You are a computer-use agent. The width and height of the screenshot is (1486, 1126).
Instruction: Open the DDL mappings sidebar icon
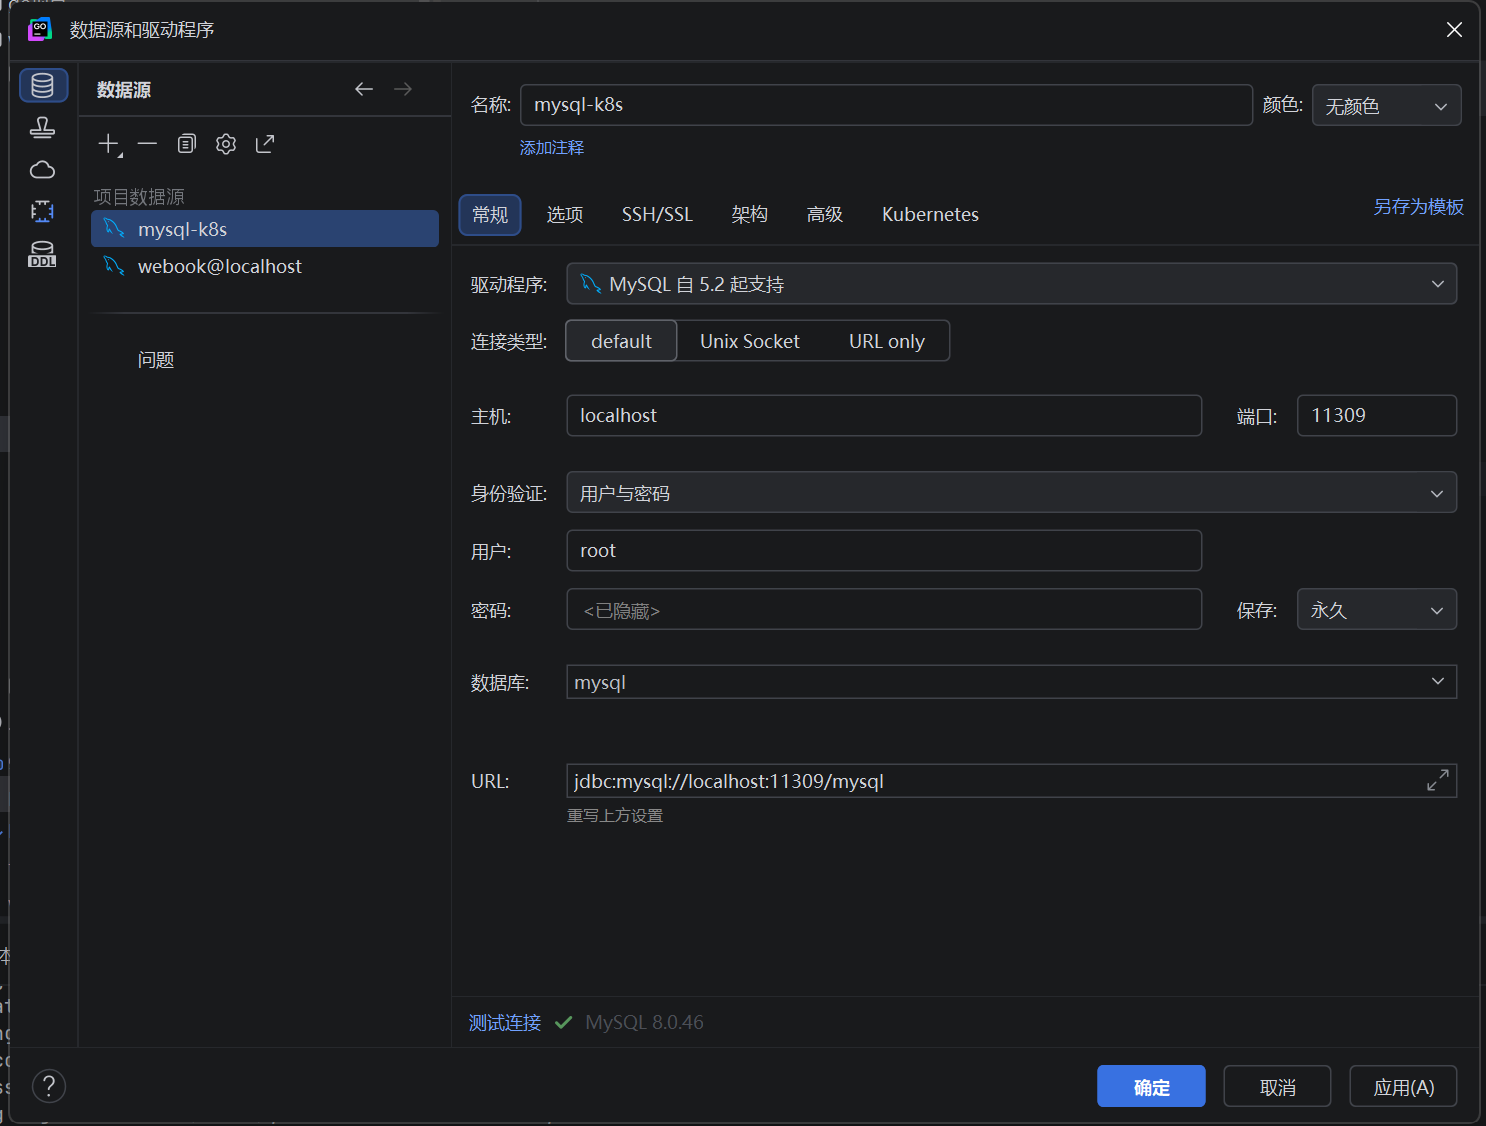pyautogui.click(x=43, y=255)
